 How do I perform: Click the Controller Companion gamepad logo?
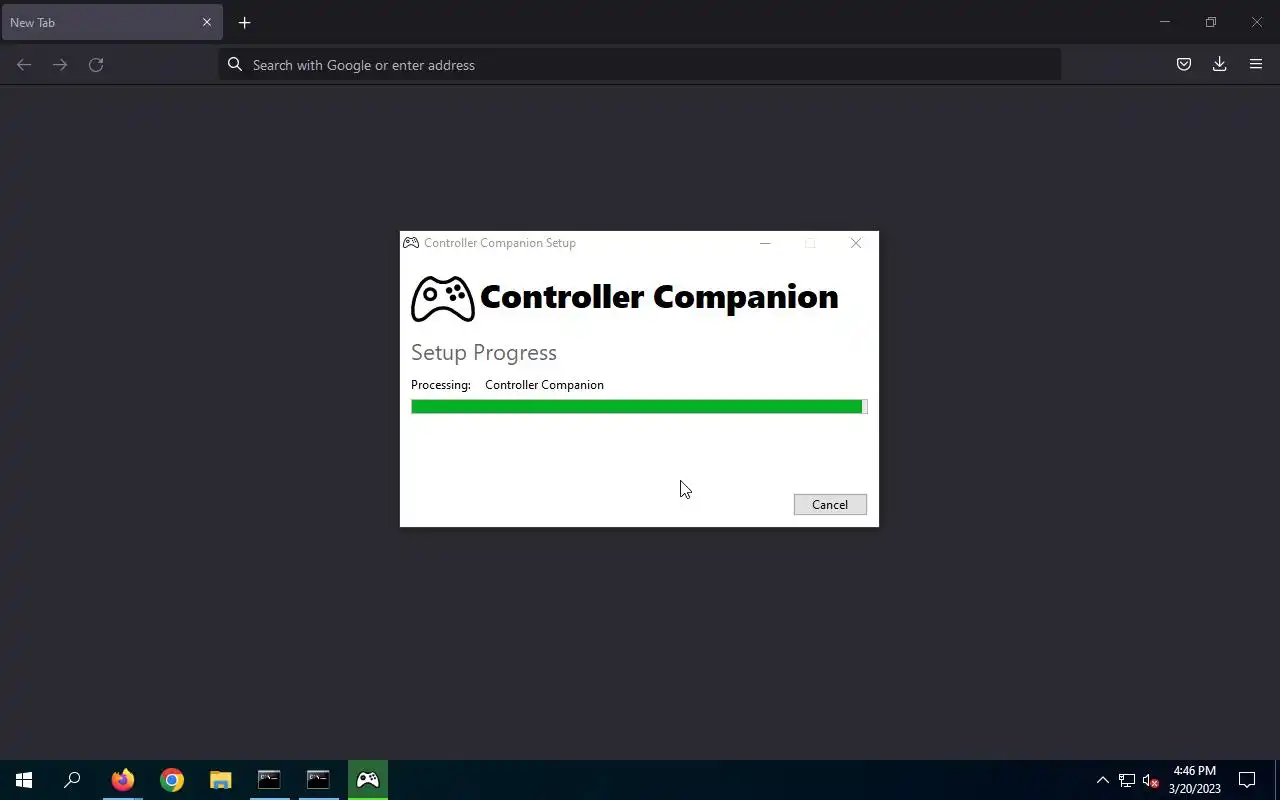click(443, 299)
